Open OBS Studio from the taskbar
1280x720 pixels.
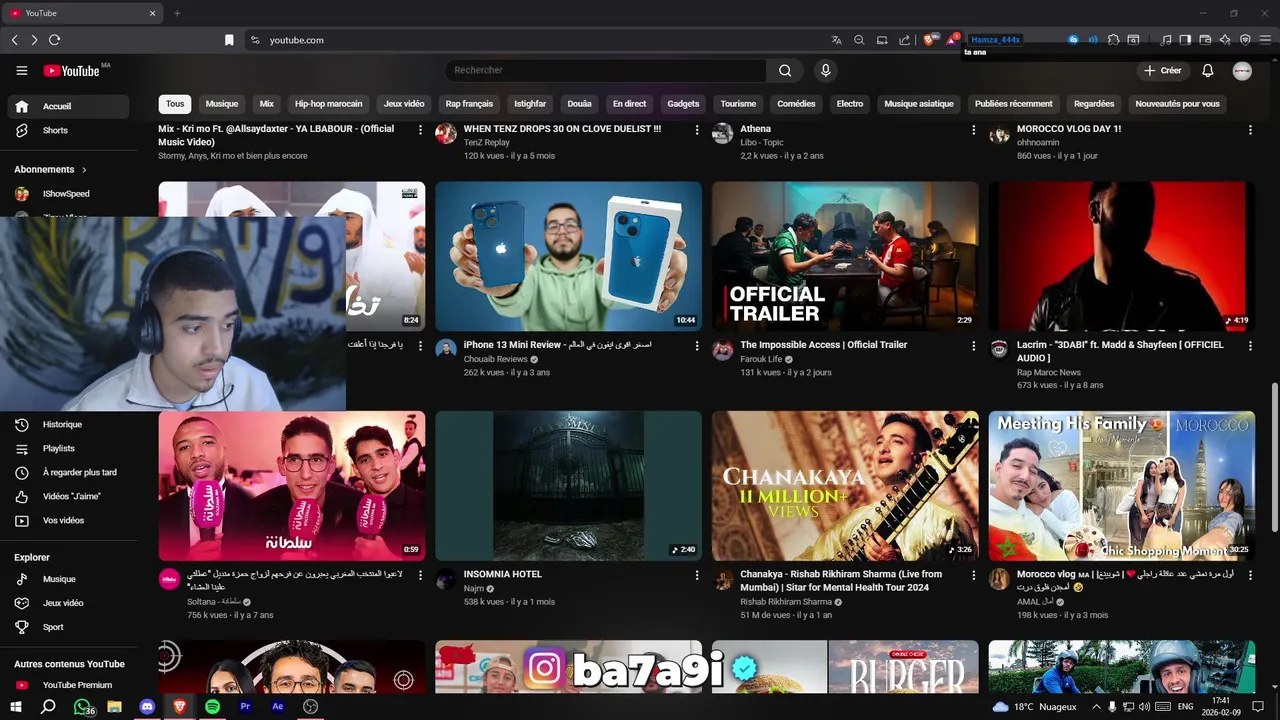click(311, 706)
